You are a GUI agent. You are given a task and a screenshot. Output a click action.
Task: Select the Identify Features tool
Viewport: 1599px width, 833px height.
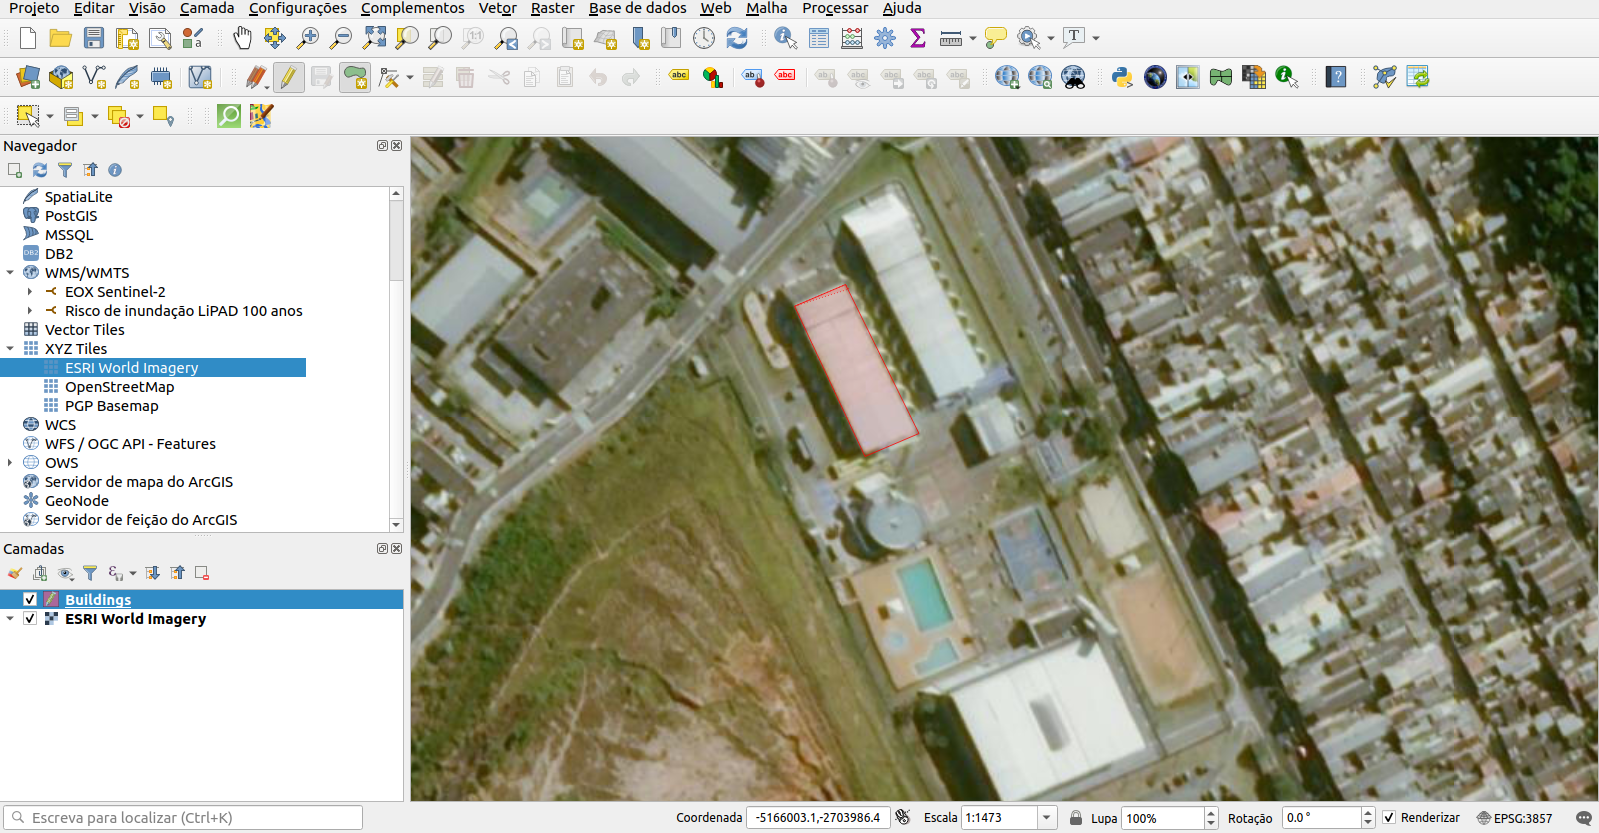coord(786,38)
